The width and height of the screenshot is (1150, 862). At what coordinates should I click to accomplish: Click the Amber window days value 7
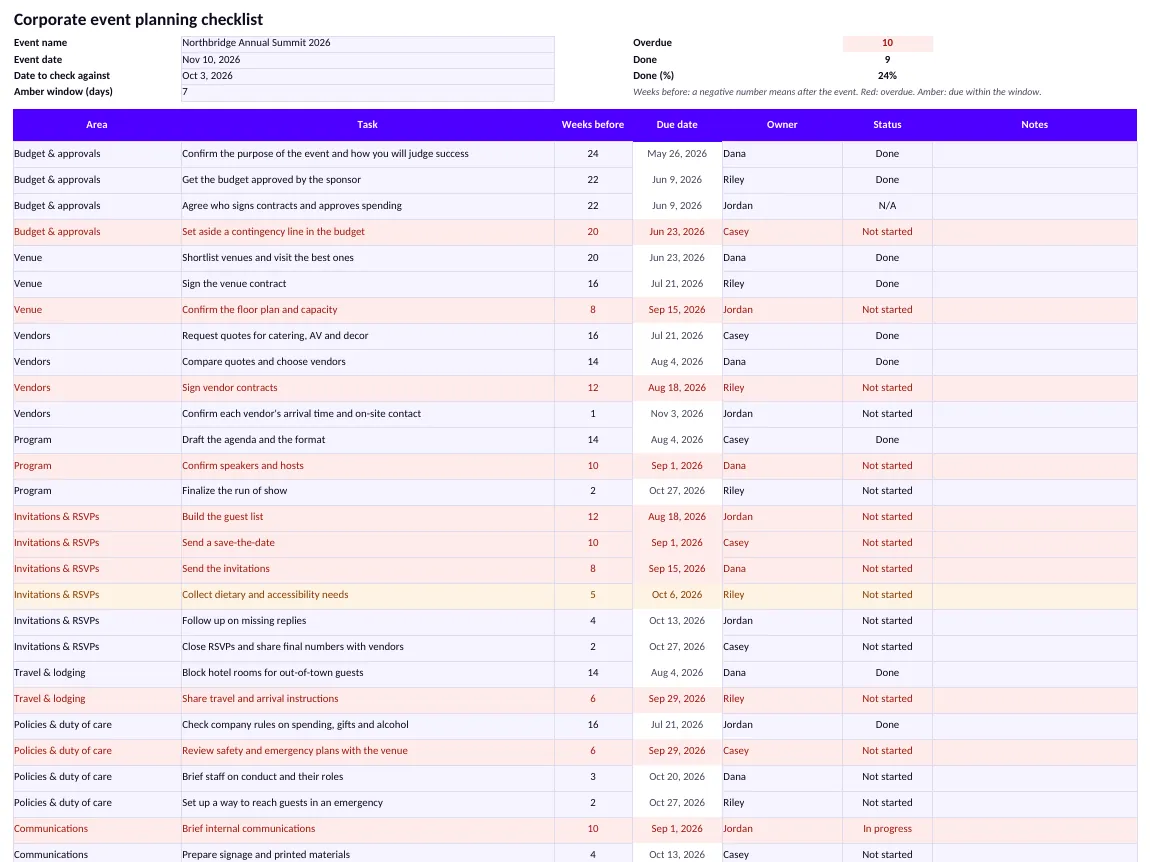point(367,92)
